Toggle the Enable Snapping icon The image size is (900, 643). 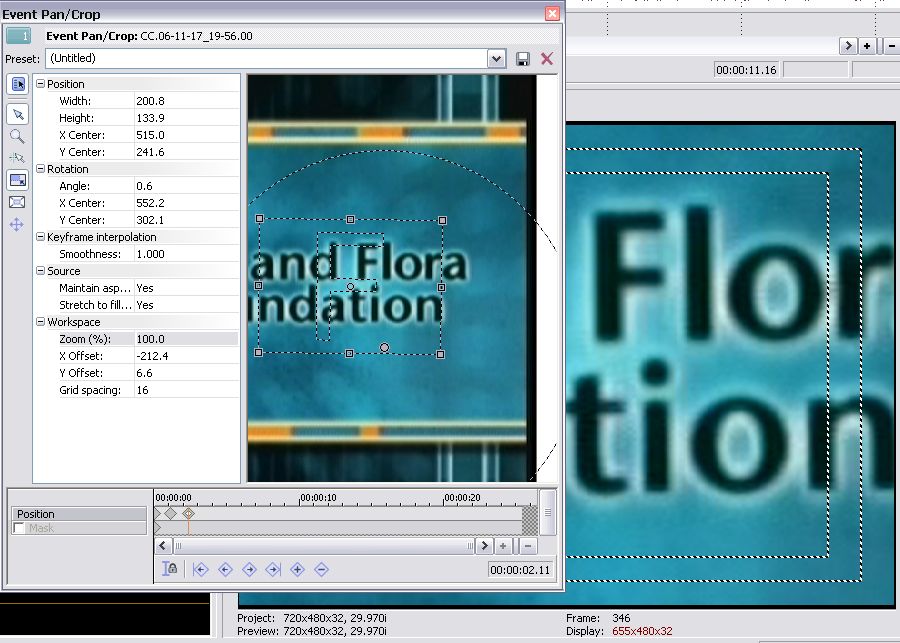pyautogui.click(x=17, y=157)
